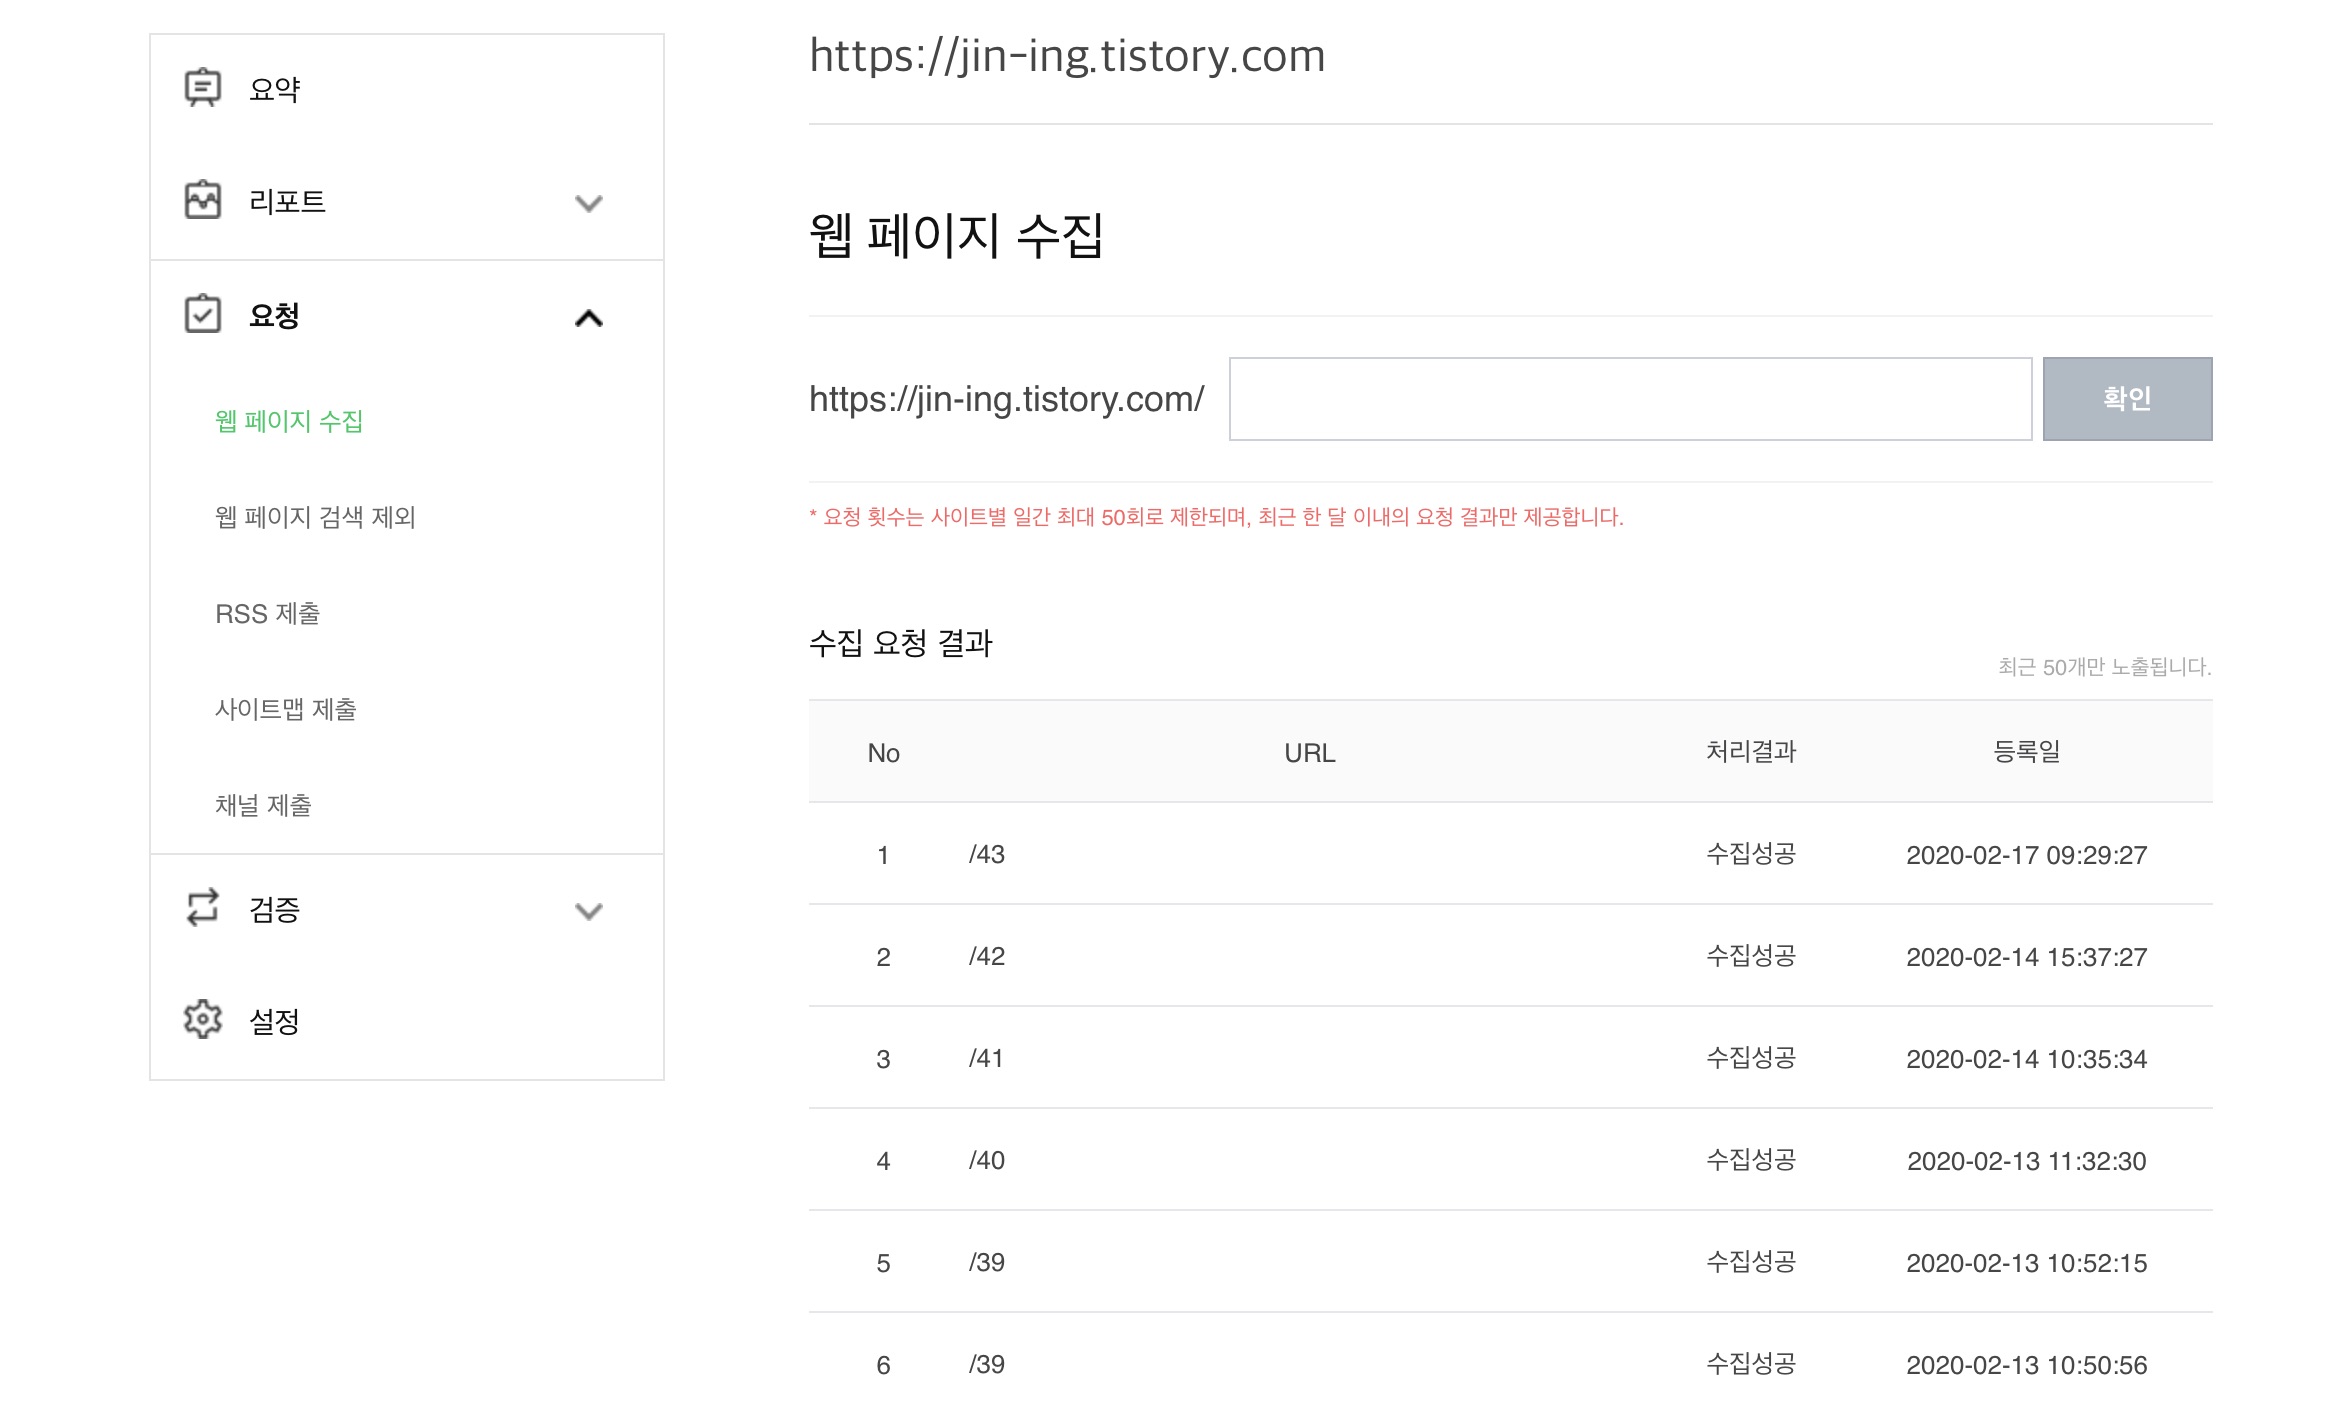Expand the 리포트 section chevron
This screenshot has width=2341, height=1411.
(x=588, y=203)
